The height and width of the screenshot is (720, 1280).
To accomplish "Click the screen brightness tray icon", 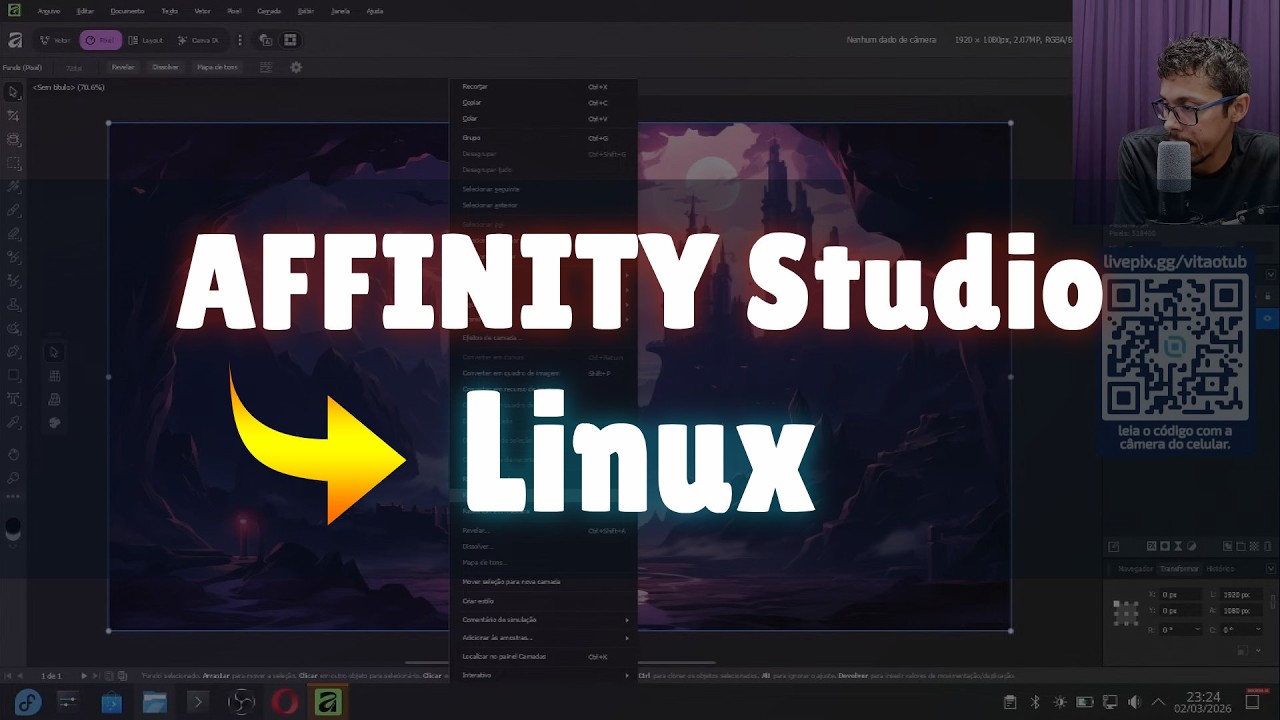I will (1060, 702).
